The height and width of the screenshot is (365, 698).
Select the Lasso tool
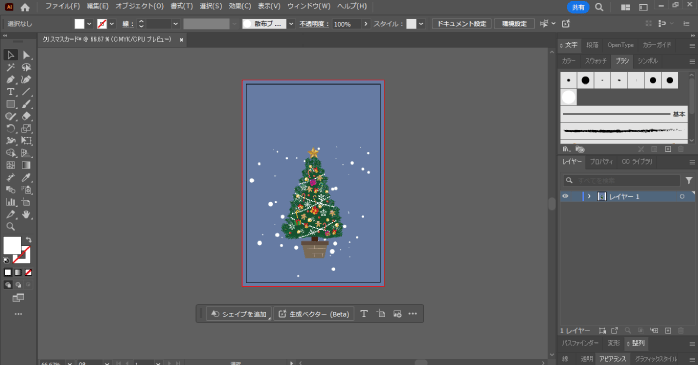pos(26,67)
